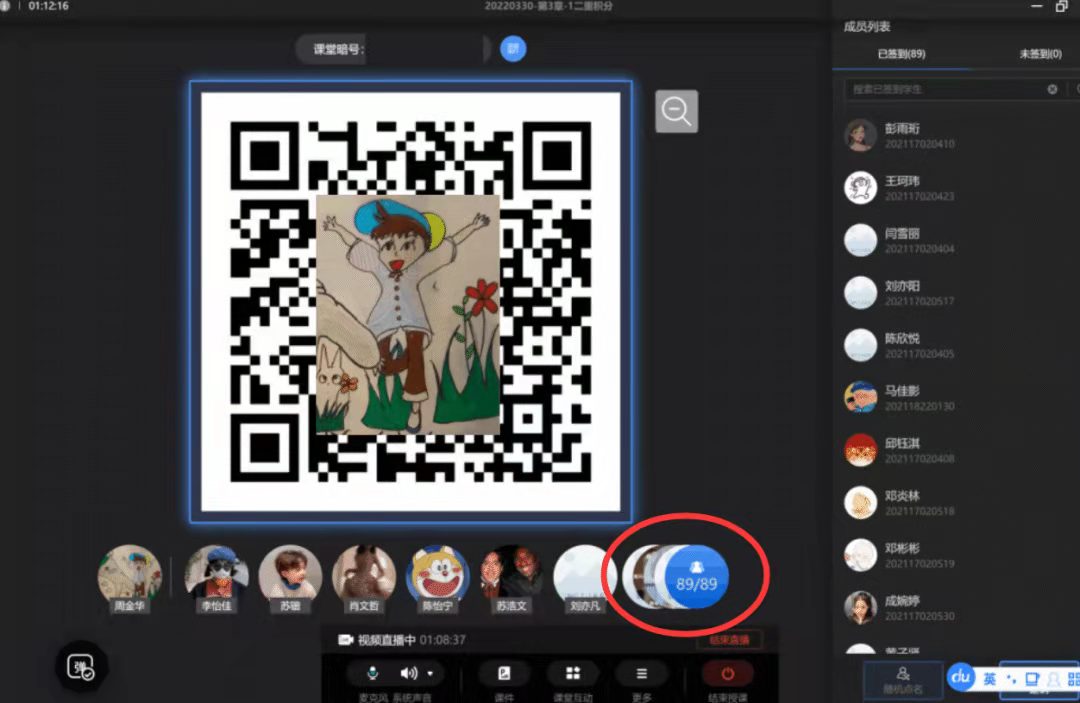
Task: Select member 马佳彭 in the list
Action: [x=902, y=398]
